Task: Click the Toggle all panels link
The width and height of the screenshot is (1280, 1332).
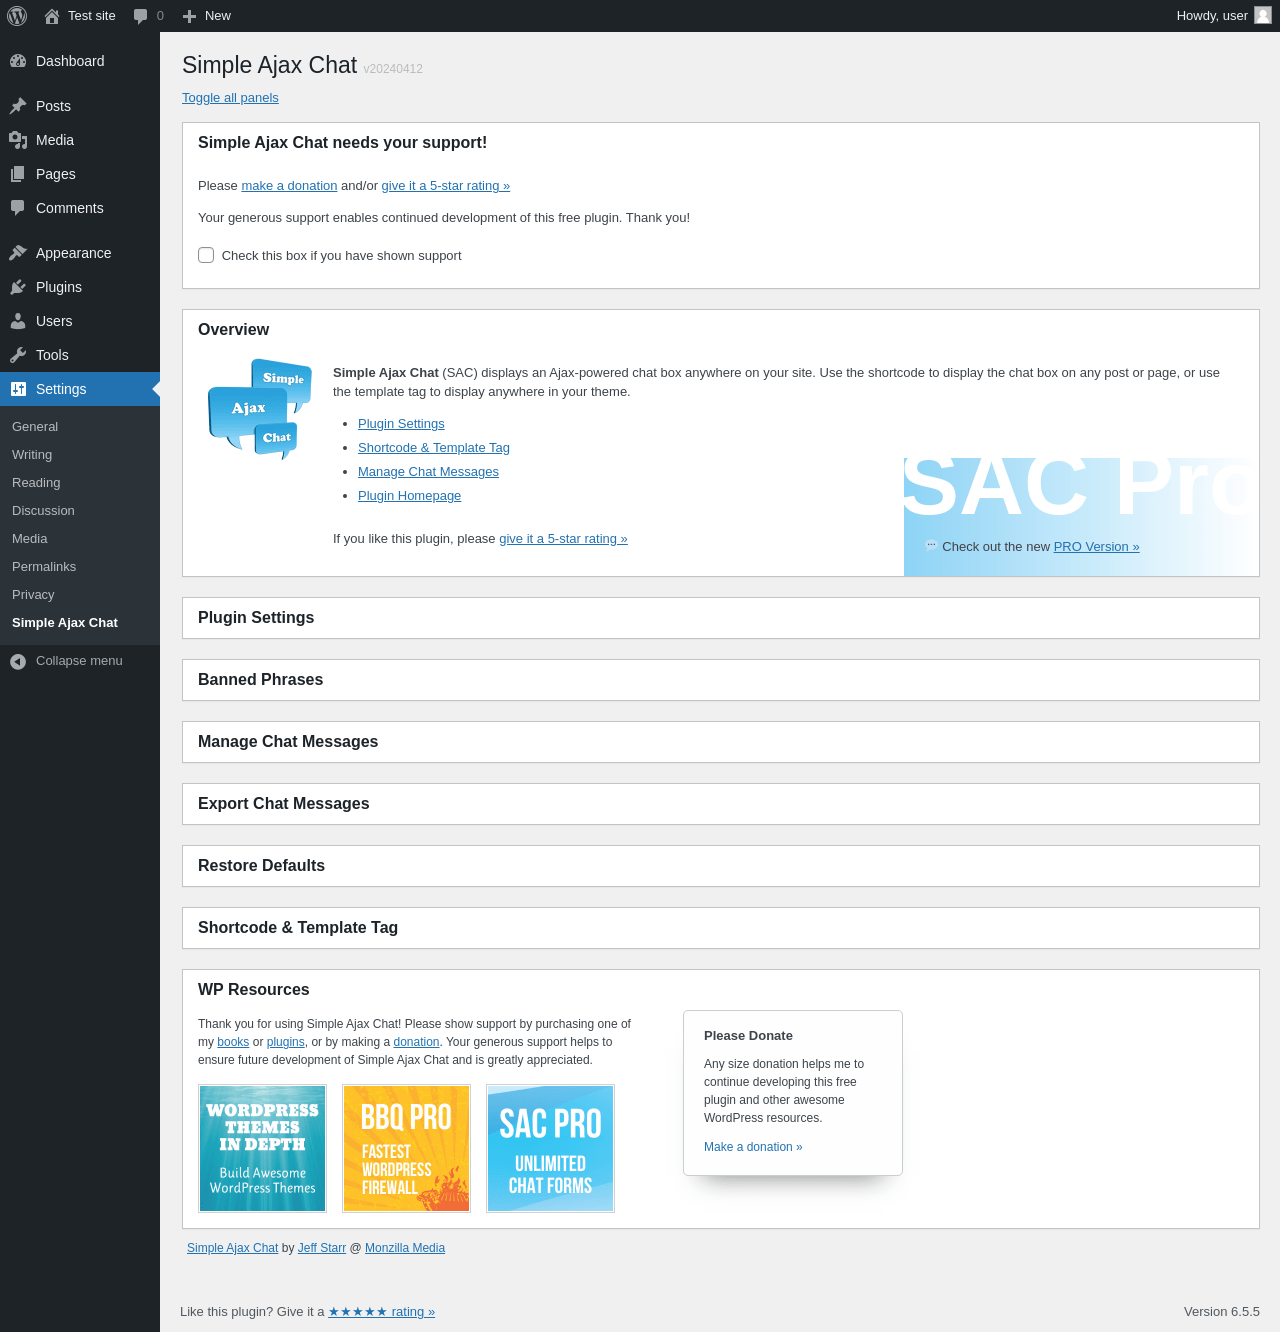Action: pyautogui.click(x=230, y=98)
